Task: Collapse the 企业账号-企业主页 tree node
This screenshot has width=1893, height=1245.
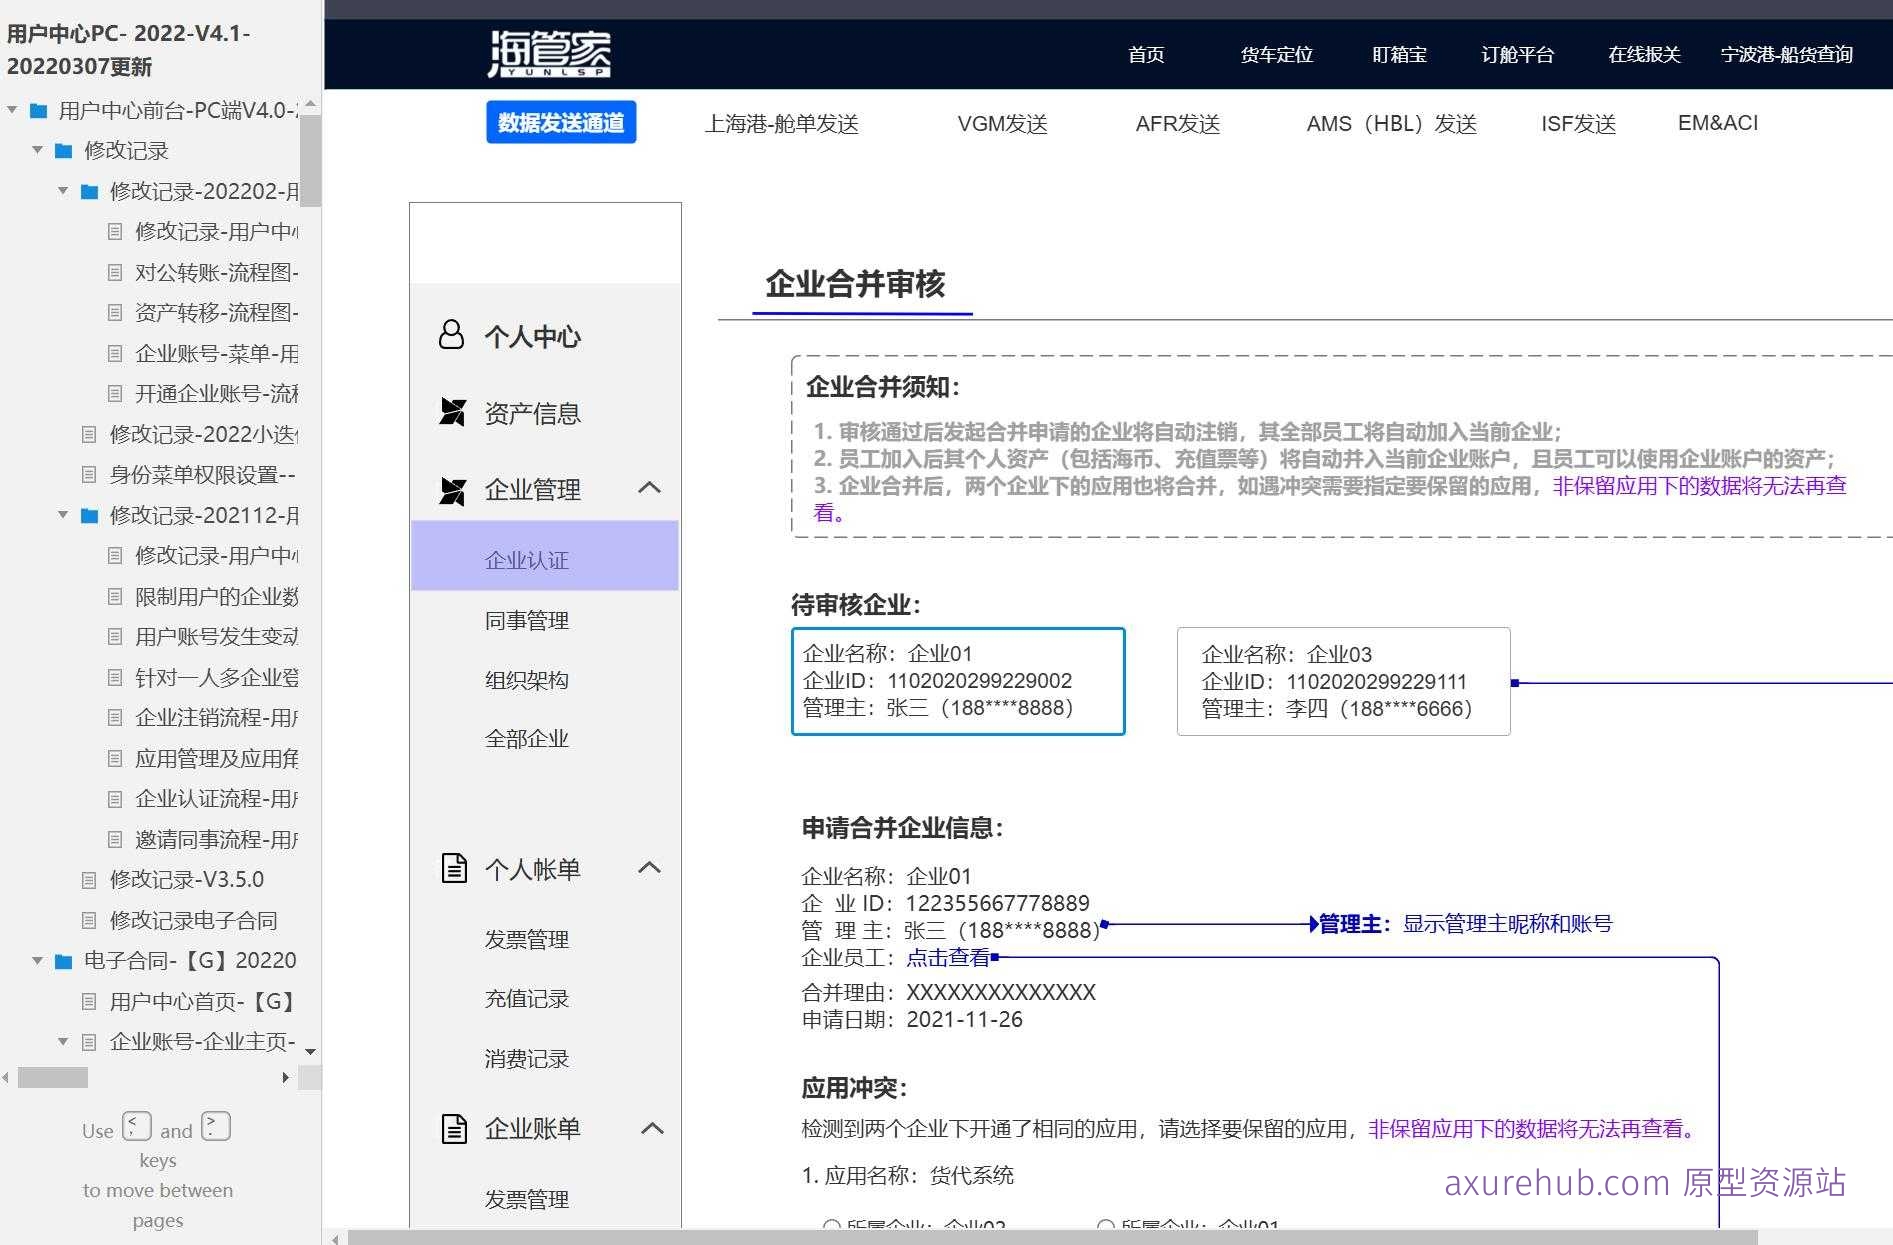Action: coord(62,1041)
